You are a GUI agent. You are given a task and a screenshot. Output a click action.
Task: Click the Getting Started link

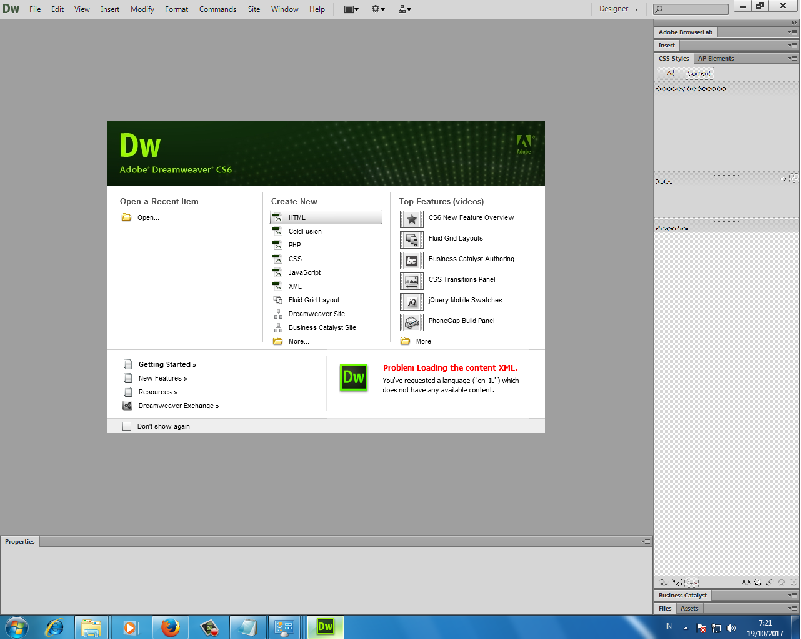pyautogui.click(x=167, y=364)
